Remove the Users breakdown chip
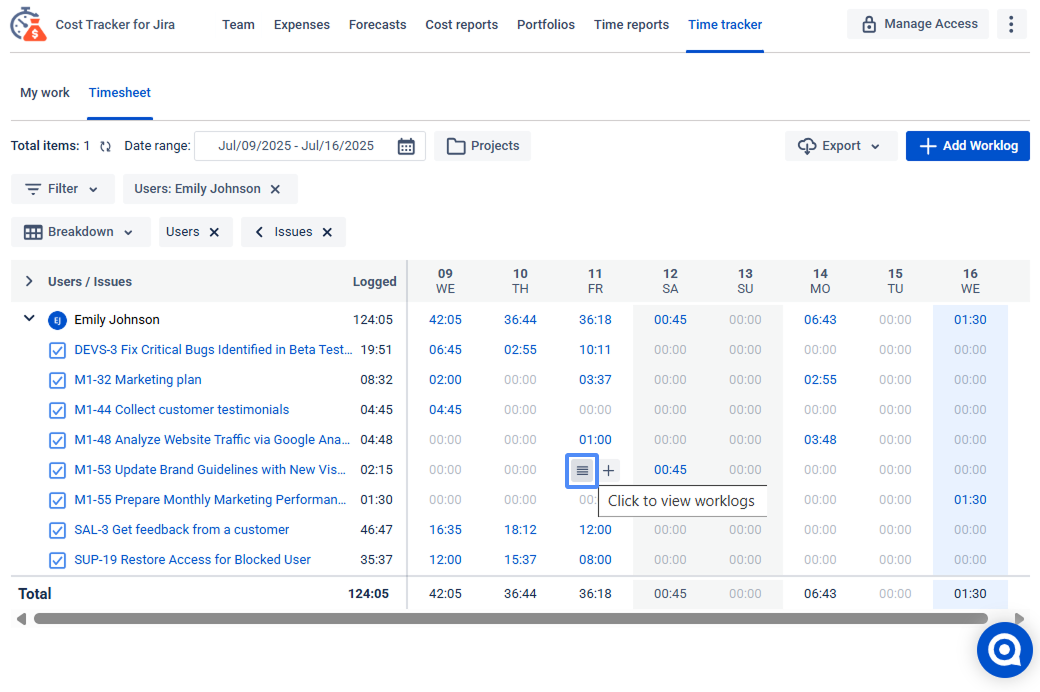This screenshot has width=1040, height=692. (214, 232)
